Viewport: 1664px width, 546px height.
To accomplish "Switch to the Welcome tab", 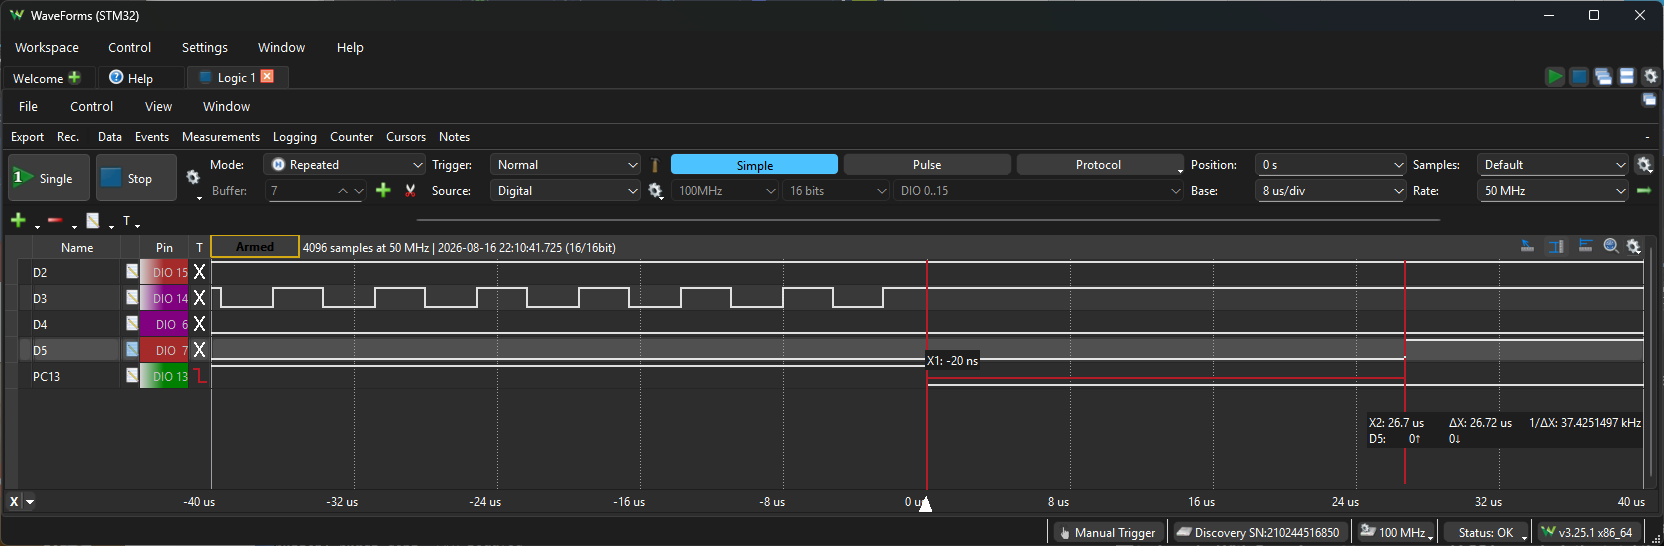I will click(x=47, y=78).
